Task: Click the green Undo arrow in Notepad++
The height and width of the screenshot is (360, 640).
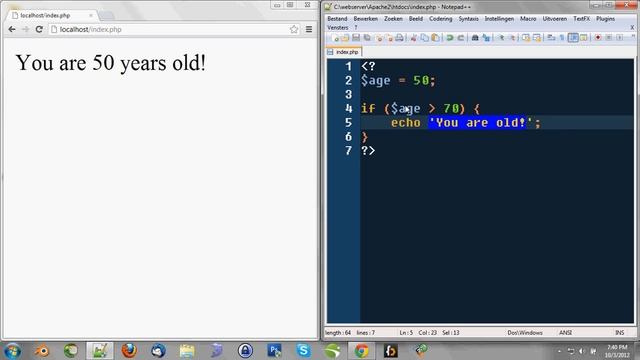Action: 449,38
